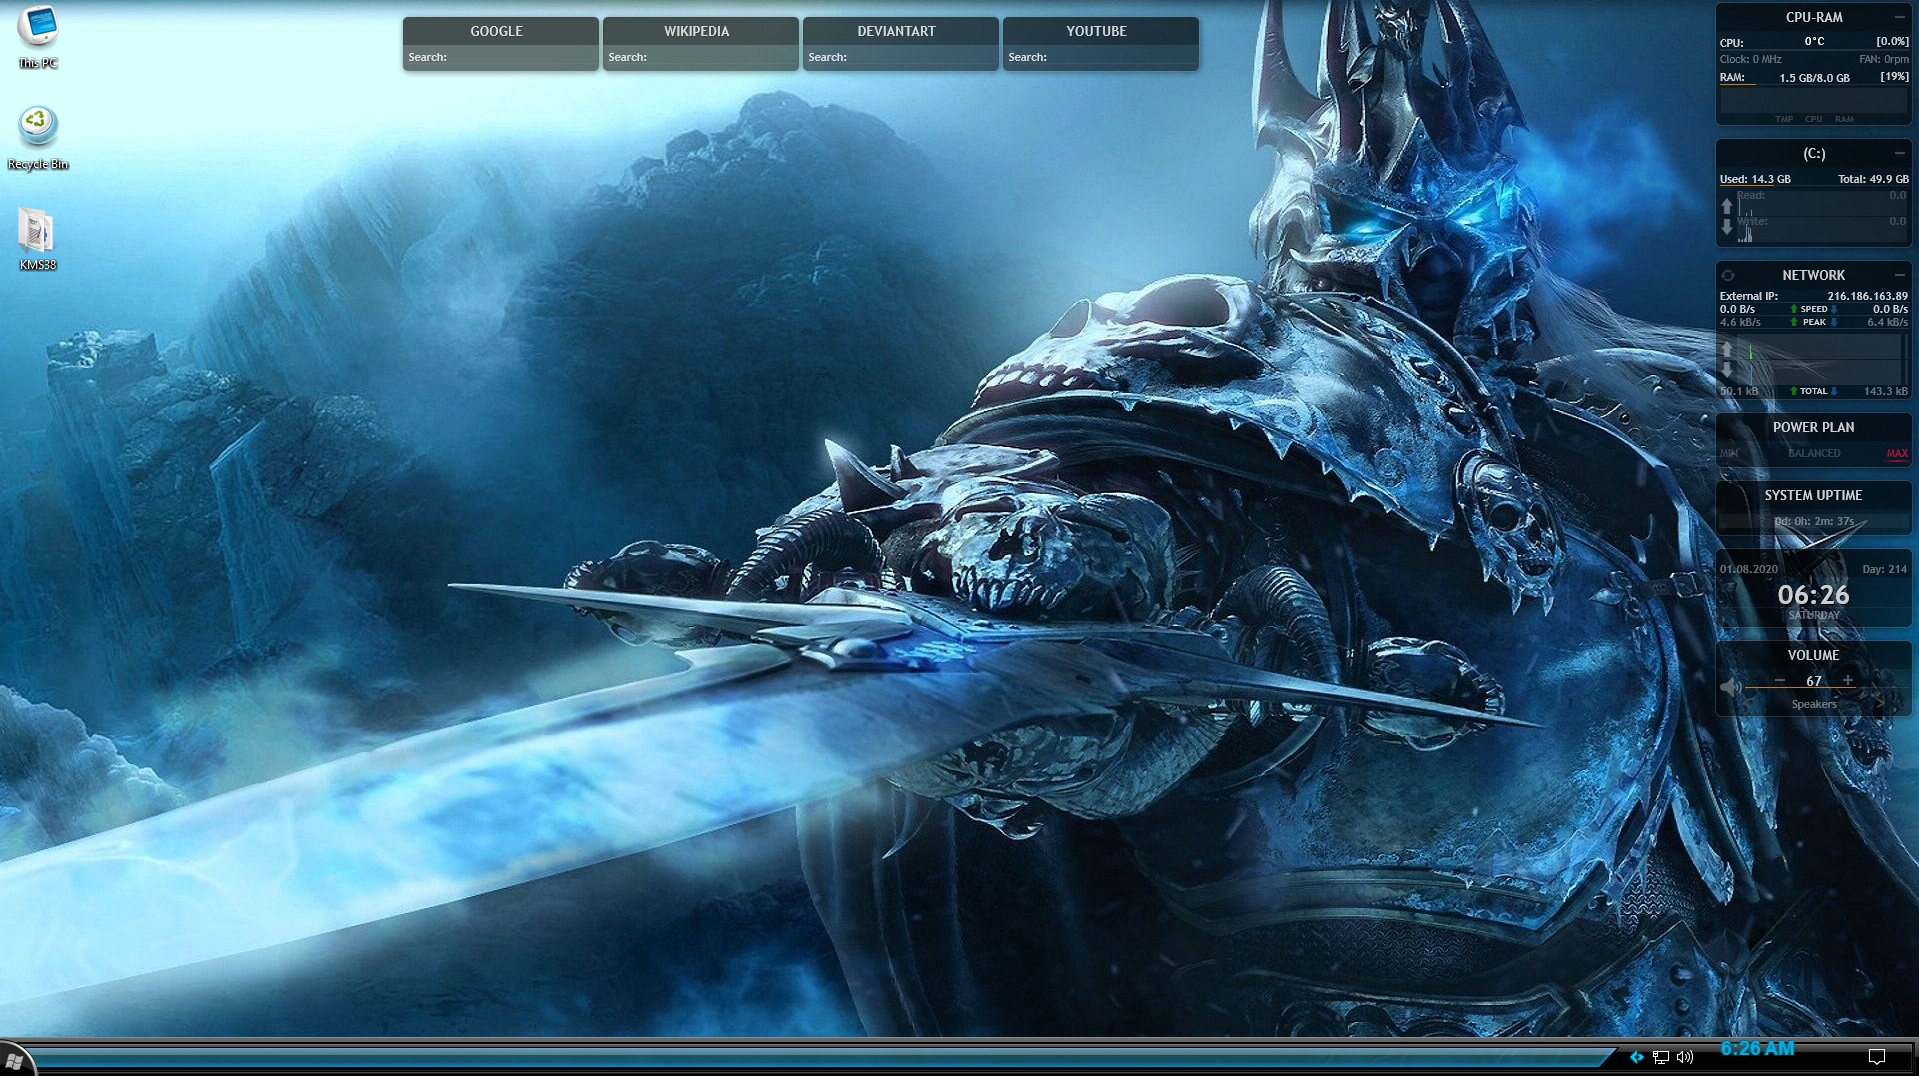This screenshot has width=1919, height=1076.
Task: Select the MAX power plan
Action: click(1897, 453)
